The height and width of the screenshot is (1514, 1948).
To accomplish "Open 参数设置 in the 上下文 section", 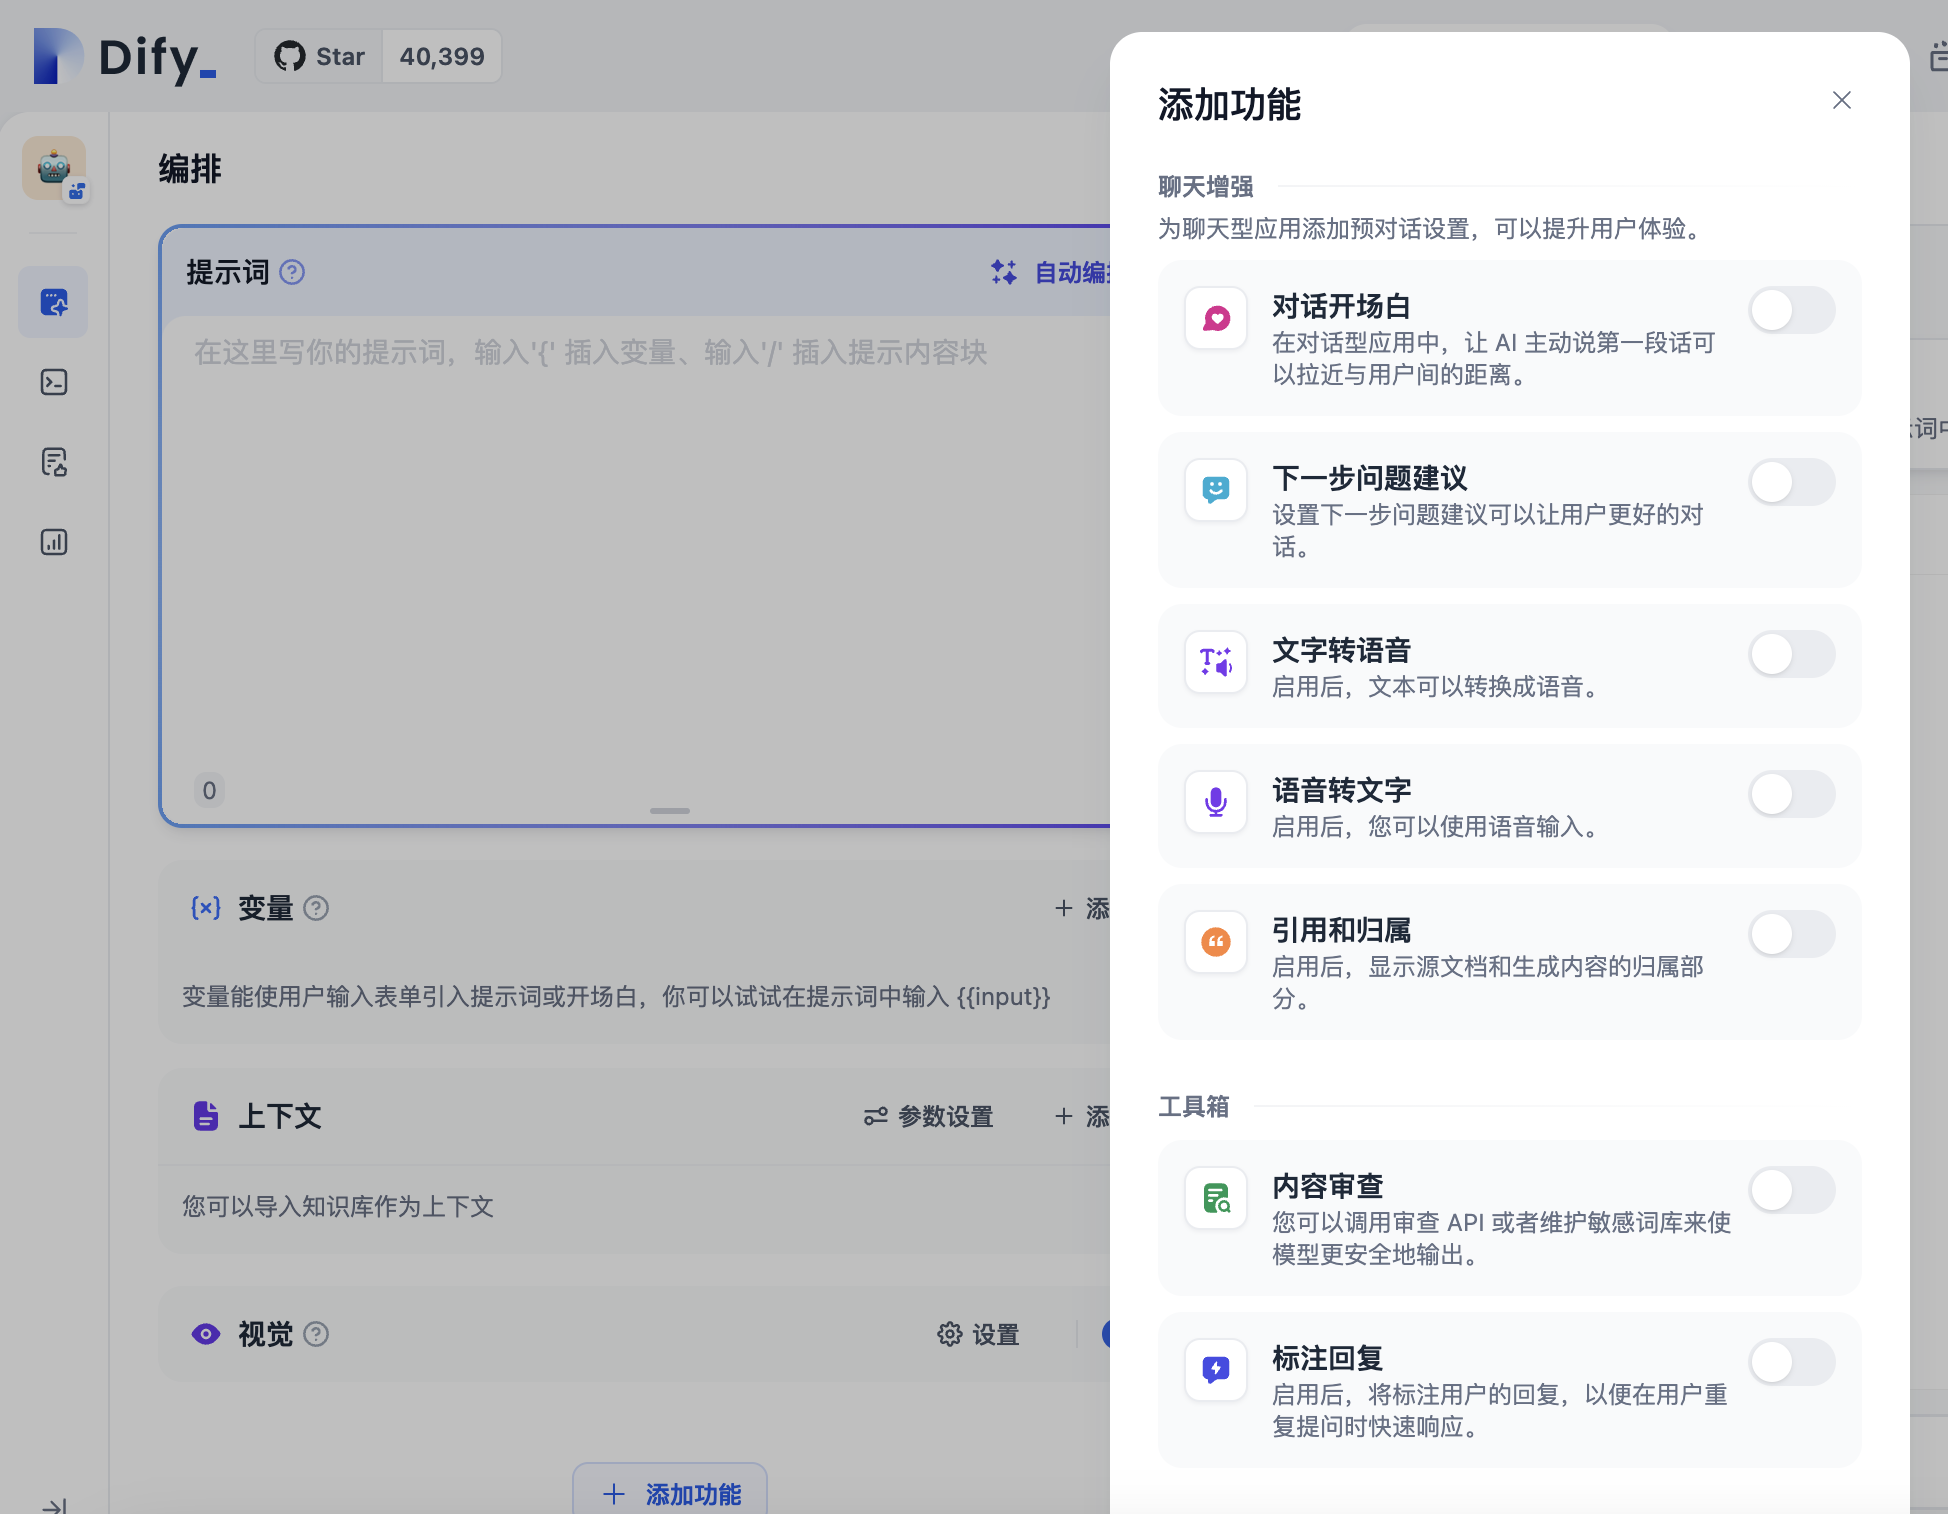I will coord(928,1117).
